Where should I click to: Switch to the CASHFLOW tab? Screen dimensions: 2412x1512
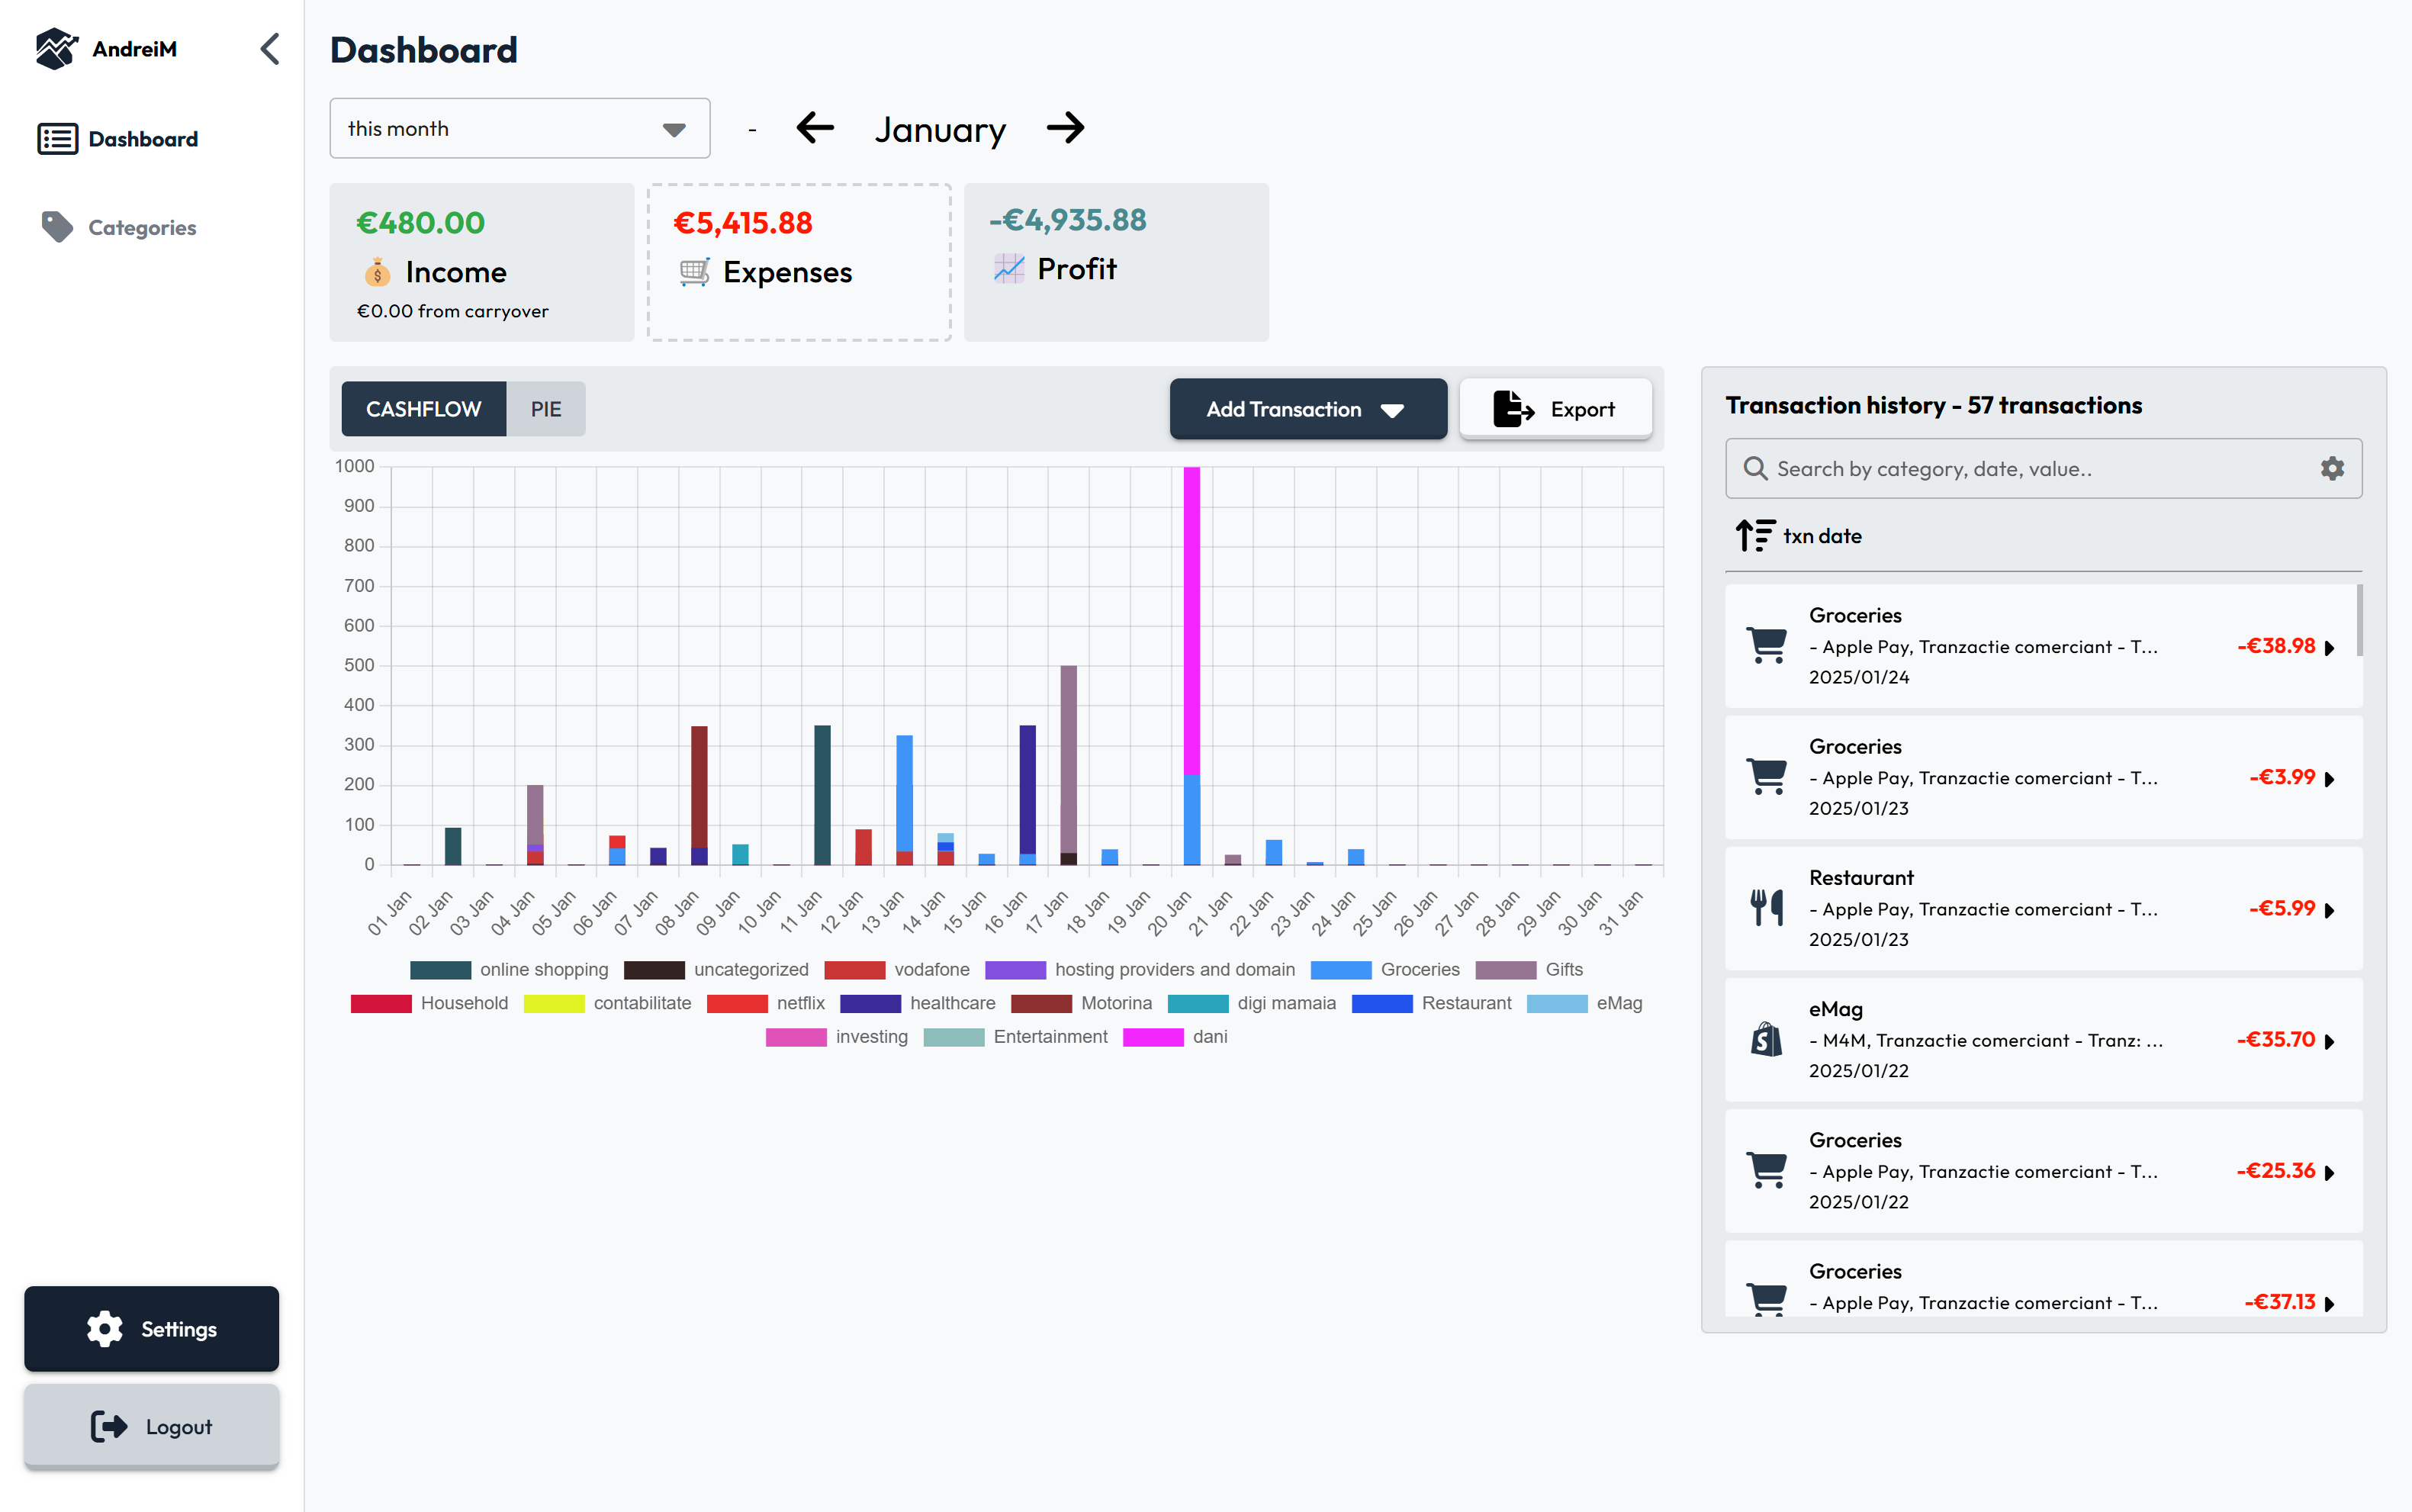tap(424, 409)
